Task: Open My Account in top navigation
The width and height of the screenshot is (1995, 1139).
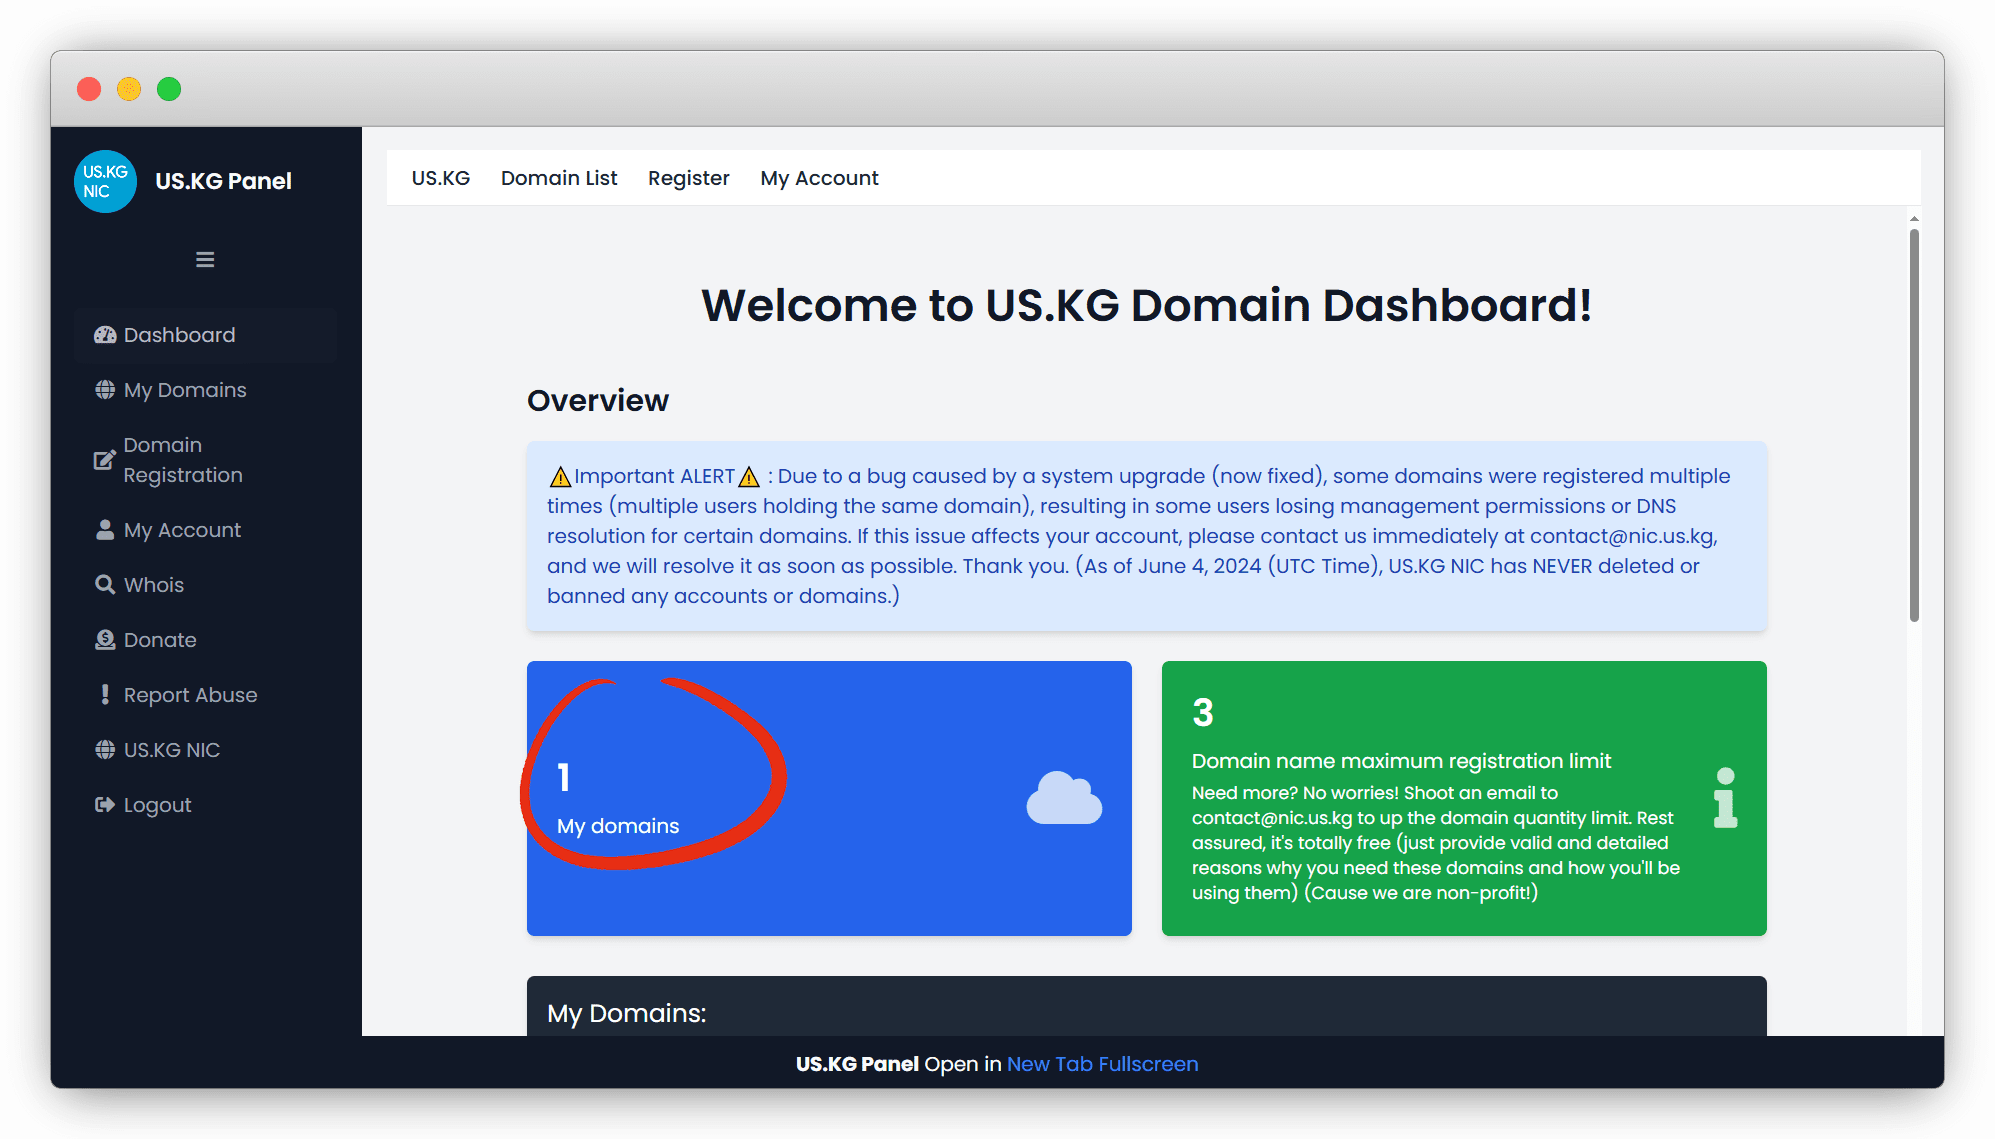Action: tap(819, 178)
